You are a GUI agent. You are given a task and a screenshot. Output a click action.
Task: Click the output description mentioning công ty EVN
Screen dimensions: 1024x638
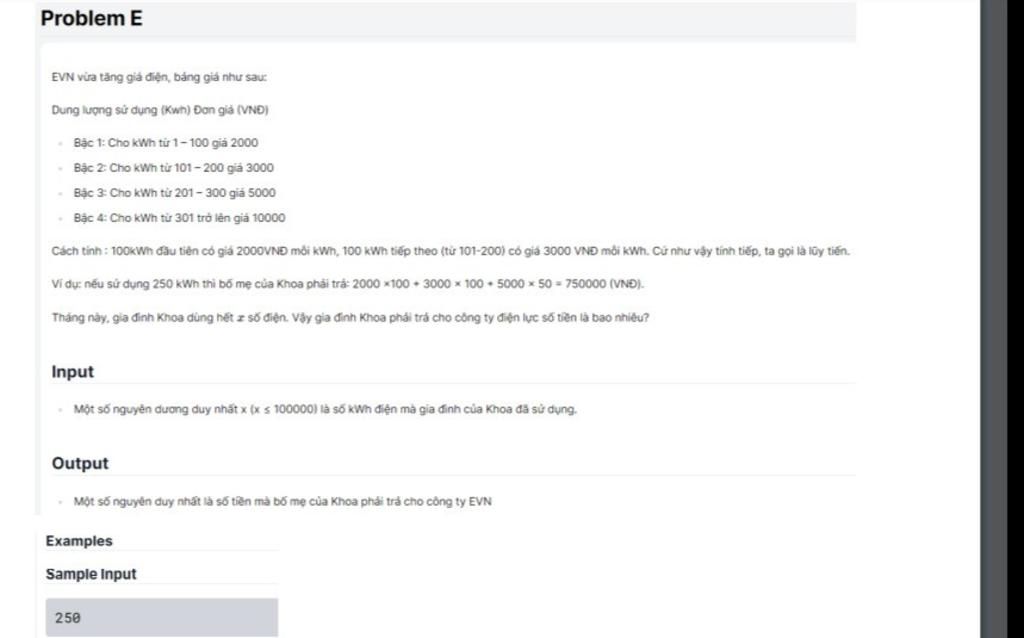click(282, 502)
